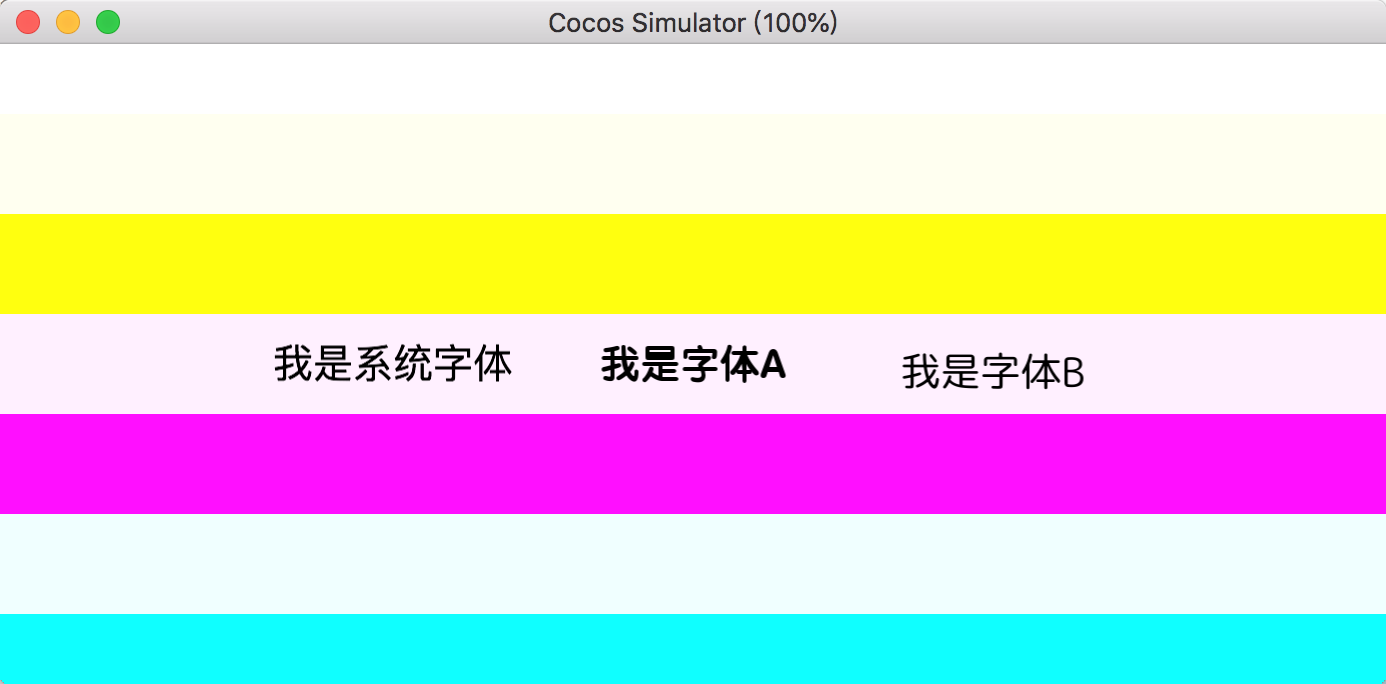Click the bold 我是字体A label
1386x684 pixels.
coord(693,366)
